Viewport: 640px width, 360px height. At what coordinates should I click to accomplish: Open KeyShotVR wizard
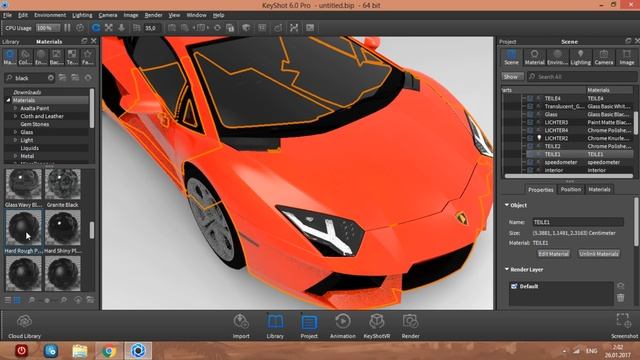(x=376, y=327)
